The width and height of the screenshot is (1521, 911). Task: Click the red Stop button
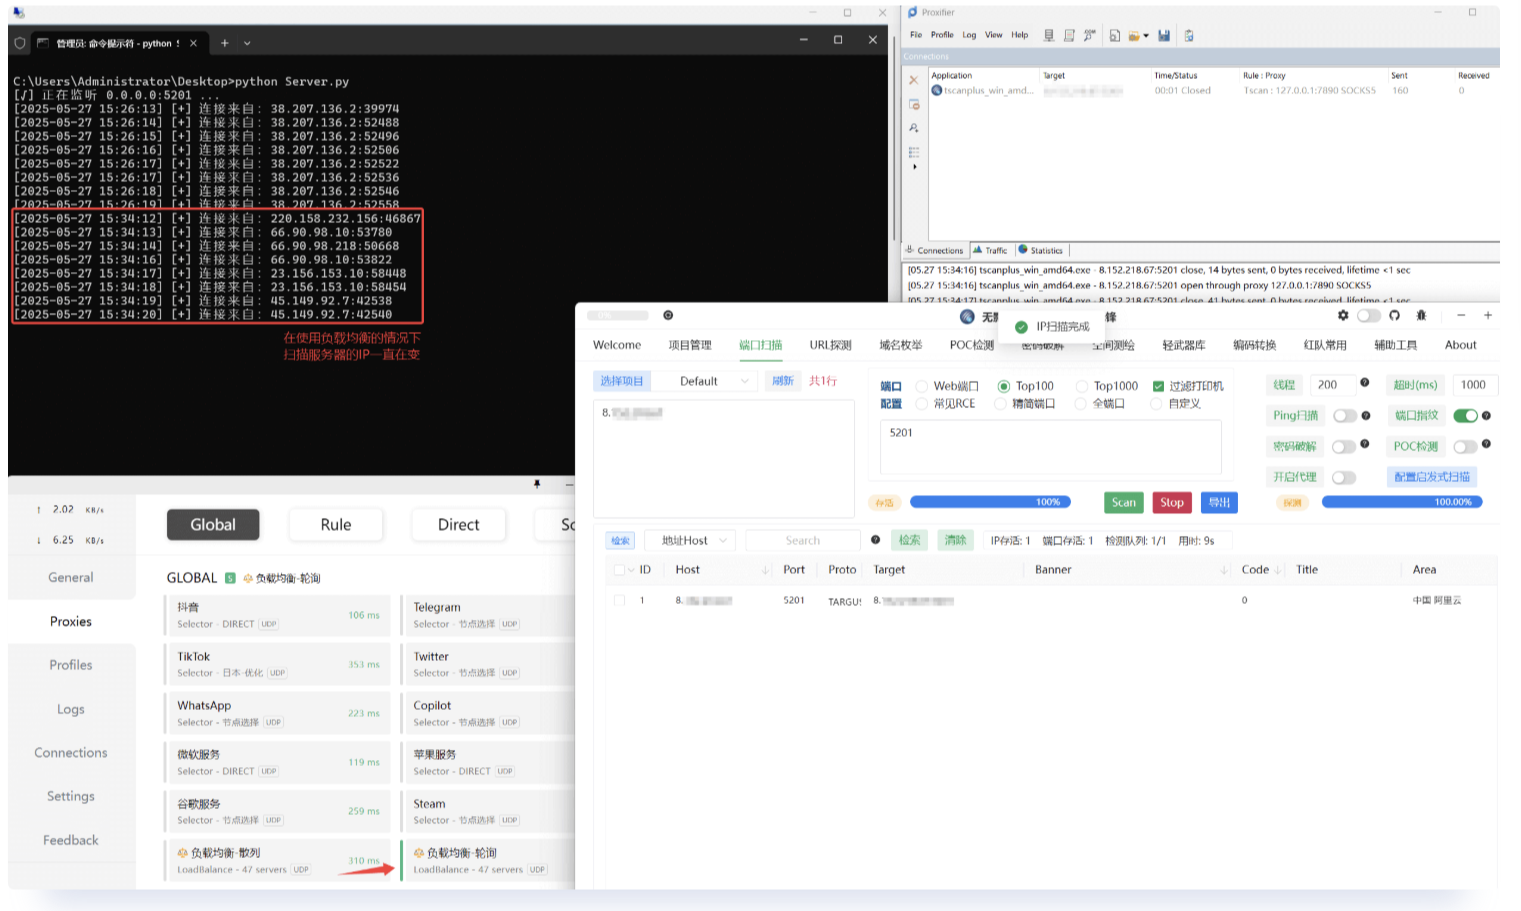pyautogui.click(x=1172, y=502)
